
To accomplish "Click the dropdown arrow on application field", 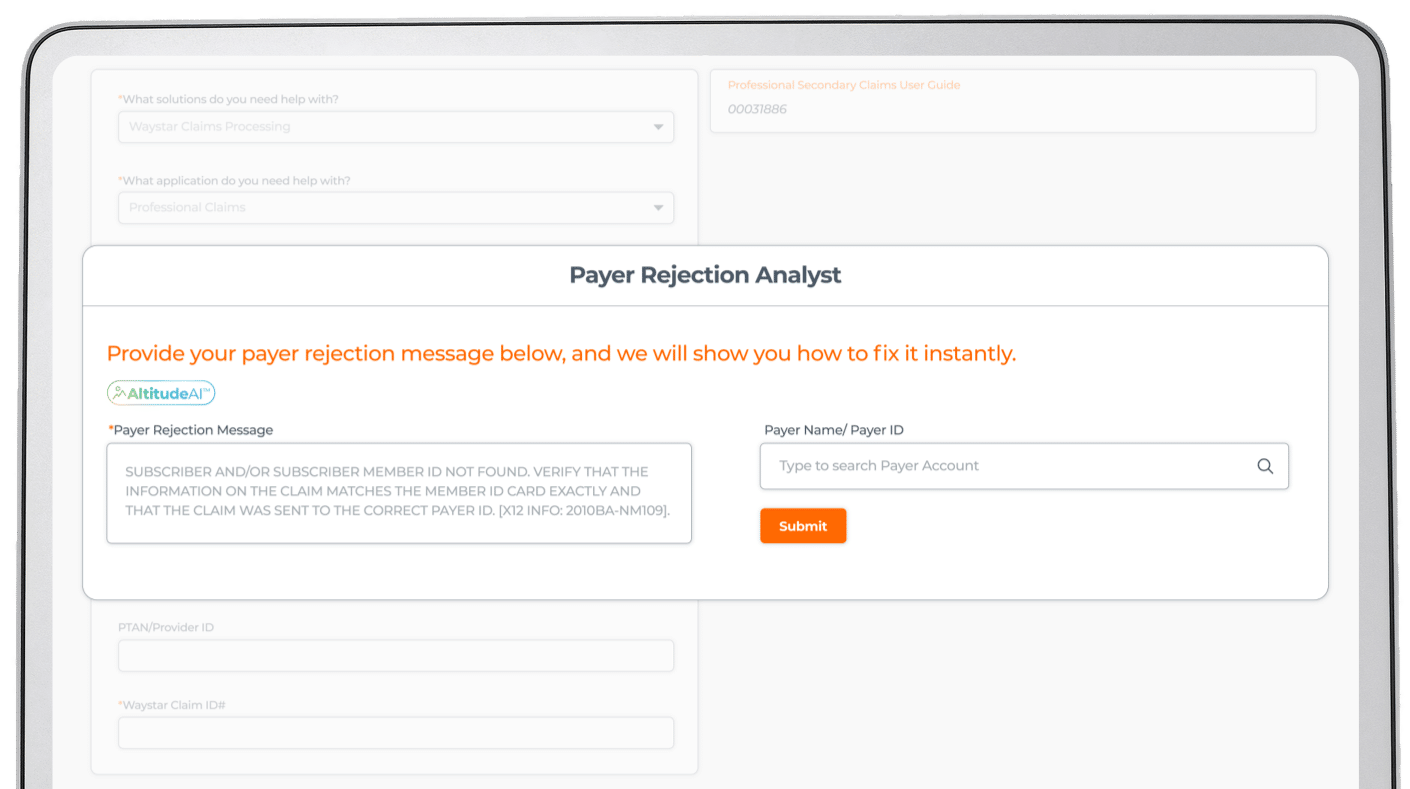I will (658, 207).
